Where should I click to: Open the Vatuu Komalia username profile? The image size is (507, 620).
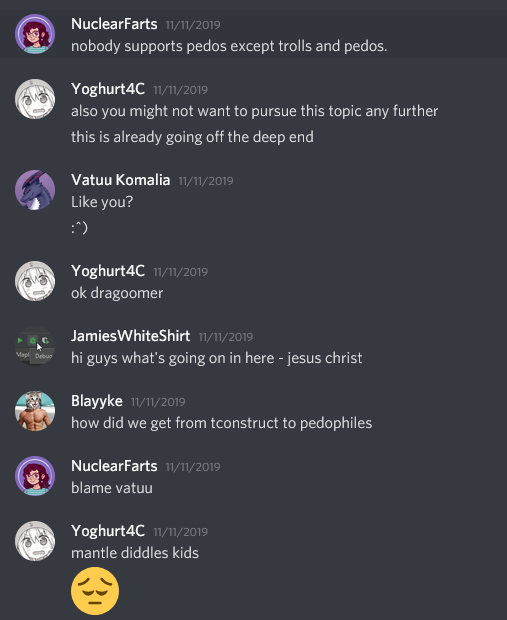tap(121, 180)
